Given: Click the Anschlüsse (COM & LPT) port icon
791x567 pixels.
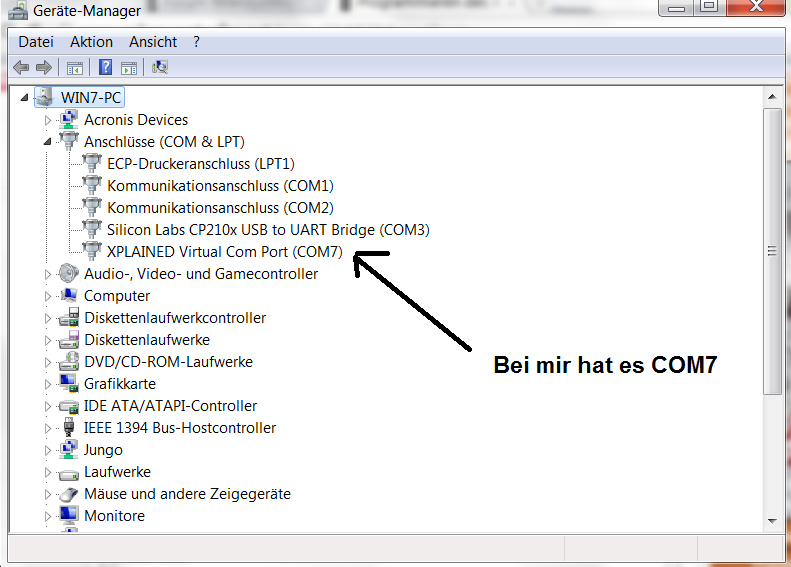Looking at the screenshot, I should tap(69, 141).
